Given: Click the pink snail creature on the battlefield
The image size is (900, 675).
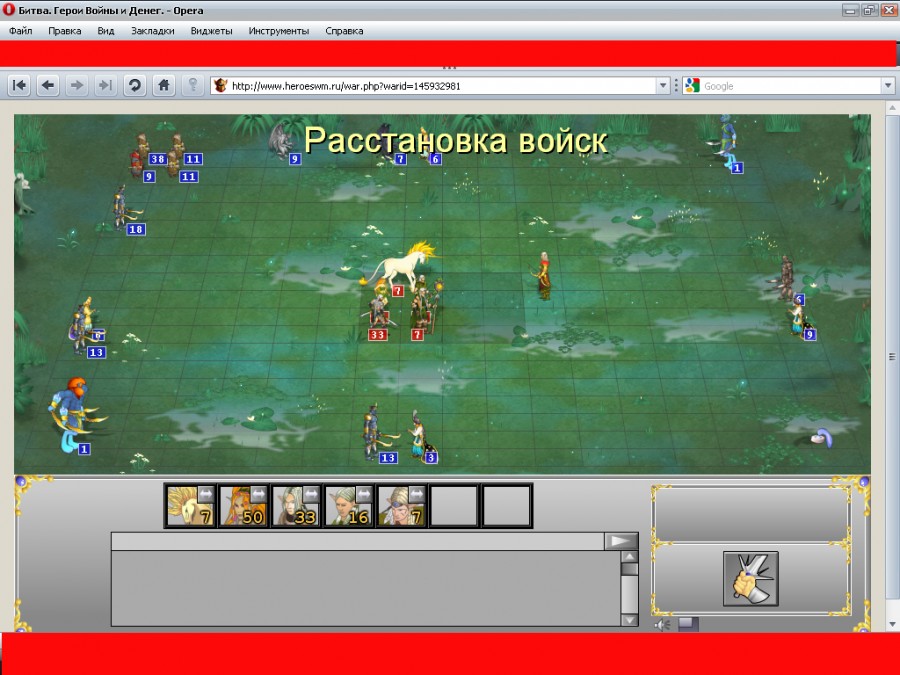Looking at the screenshot, I should (x=821, y=438).
